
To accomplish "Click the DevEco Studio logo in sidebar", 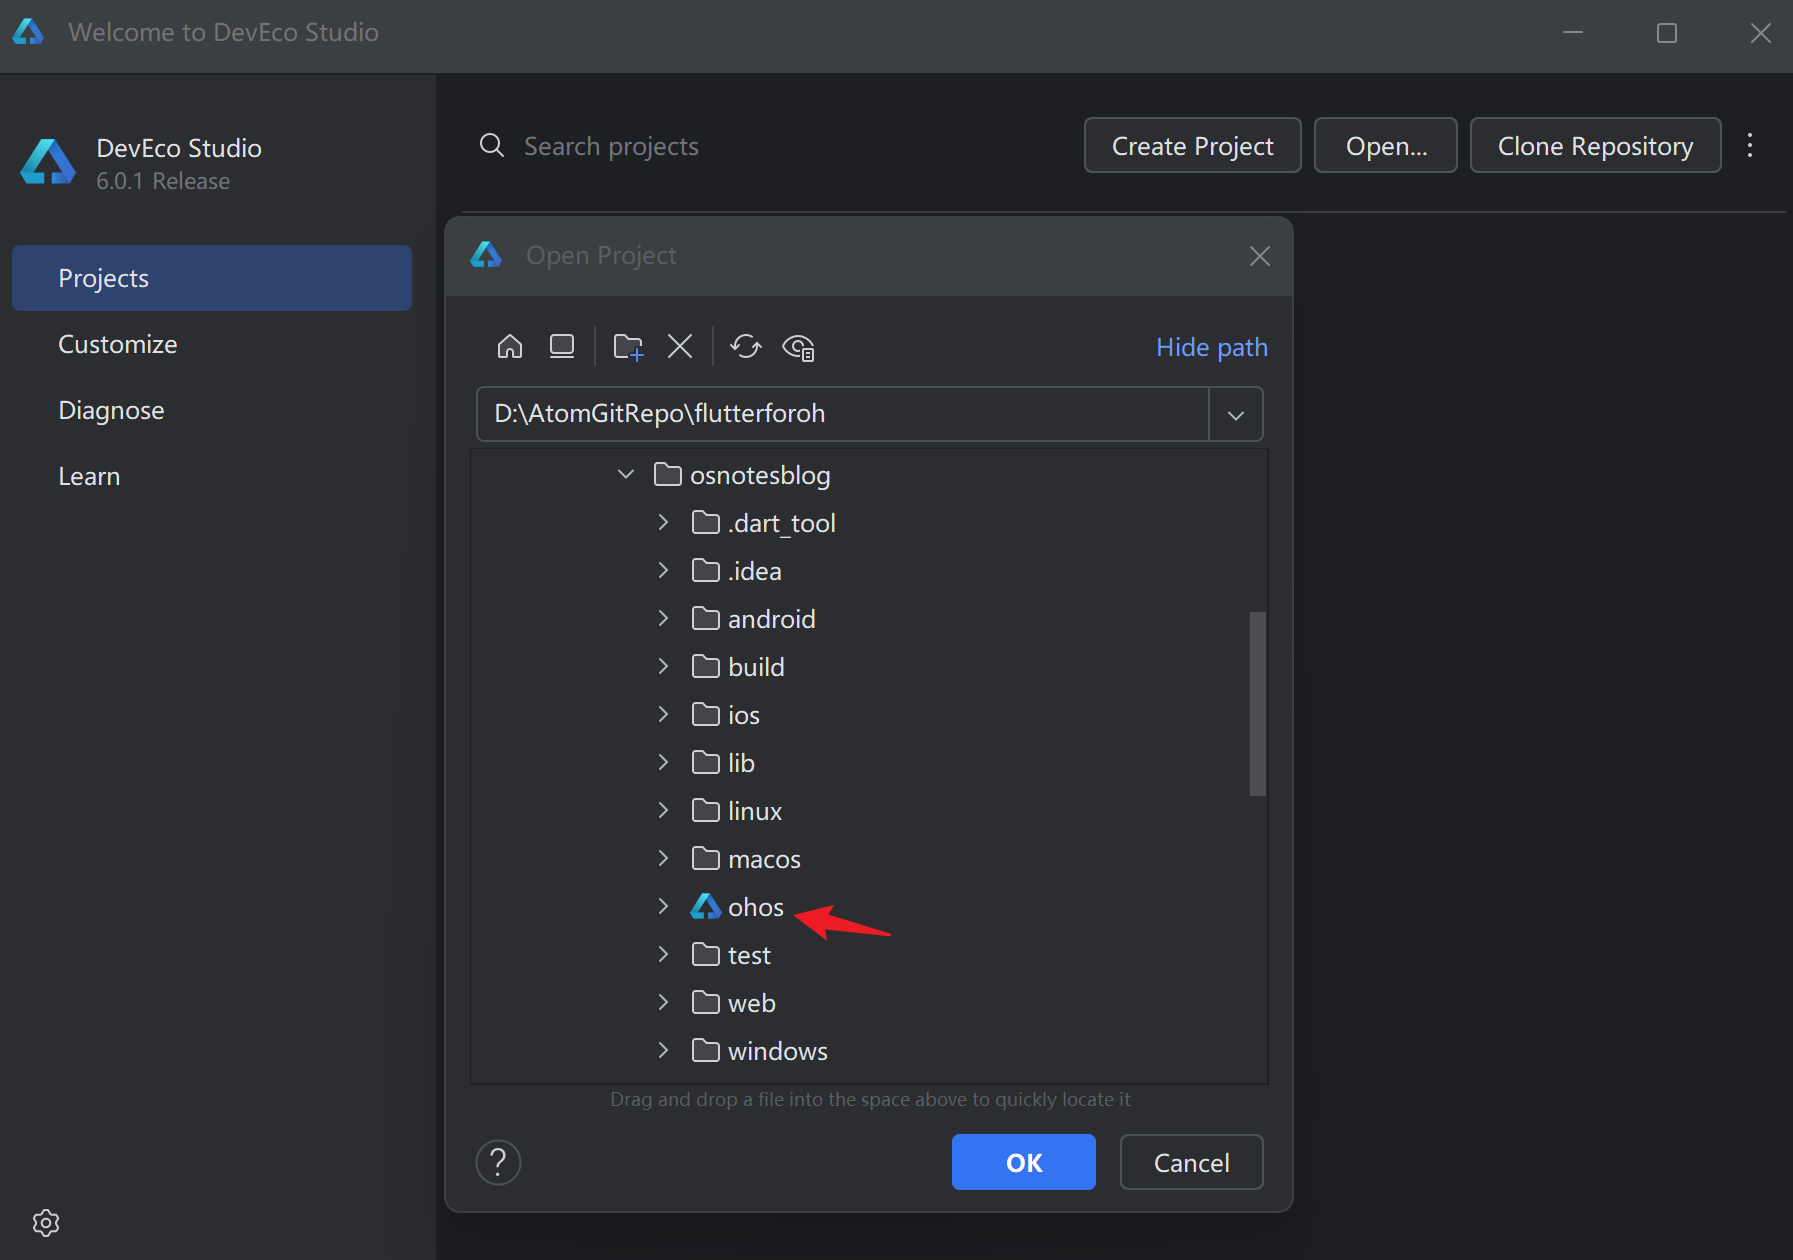I will pyautogui.click(x=48, y=161).
